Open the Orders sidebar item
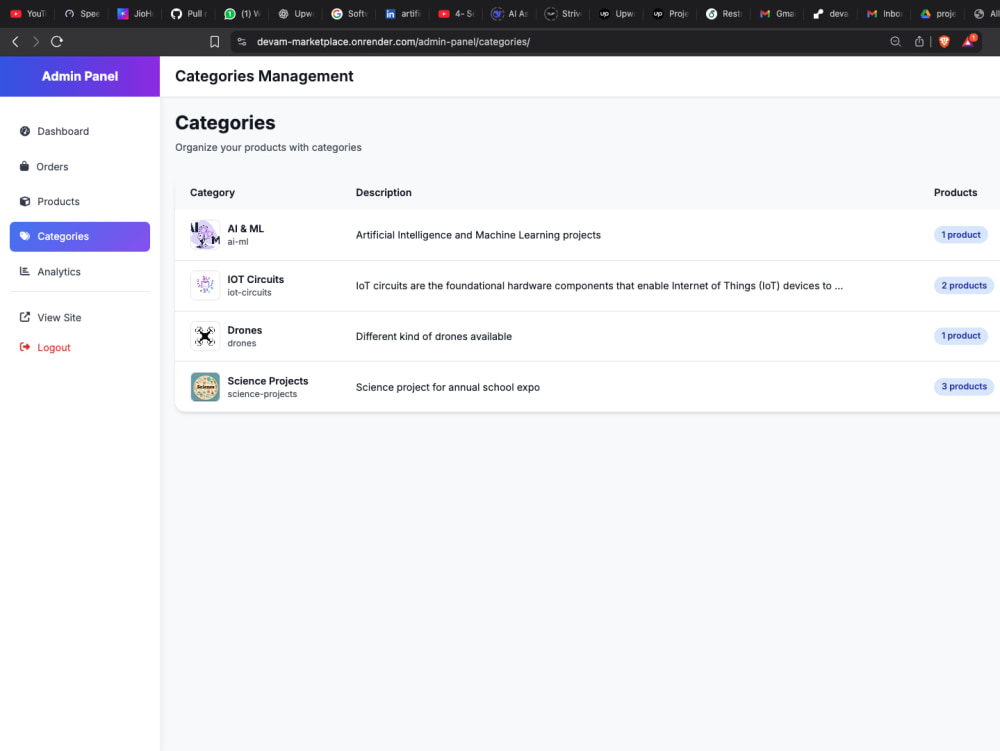Screen dimensions: 1000x751 [80, 166]
